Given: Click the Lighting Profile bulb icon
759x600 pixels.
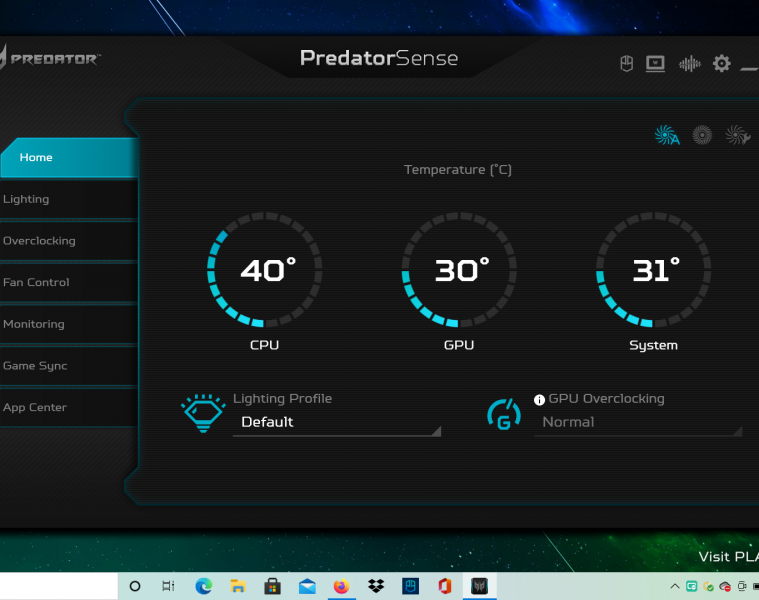Looking at the screenshot, I should (203, 413).
